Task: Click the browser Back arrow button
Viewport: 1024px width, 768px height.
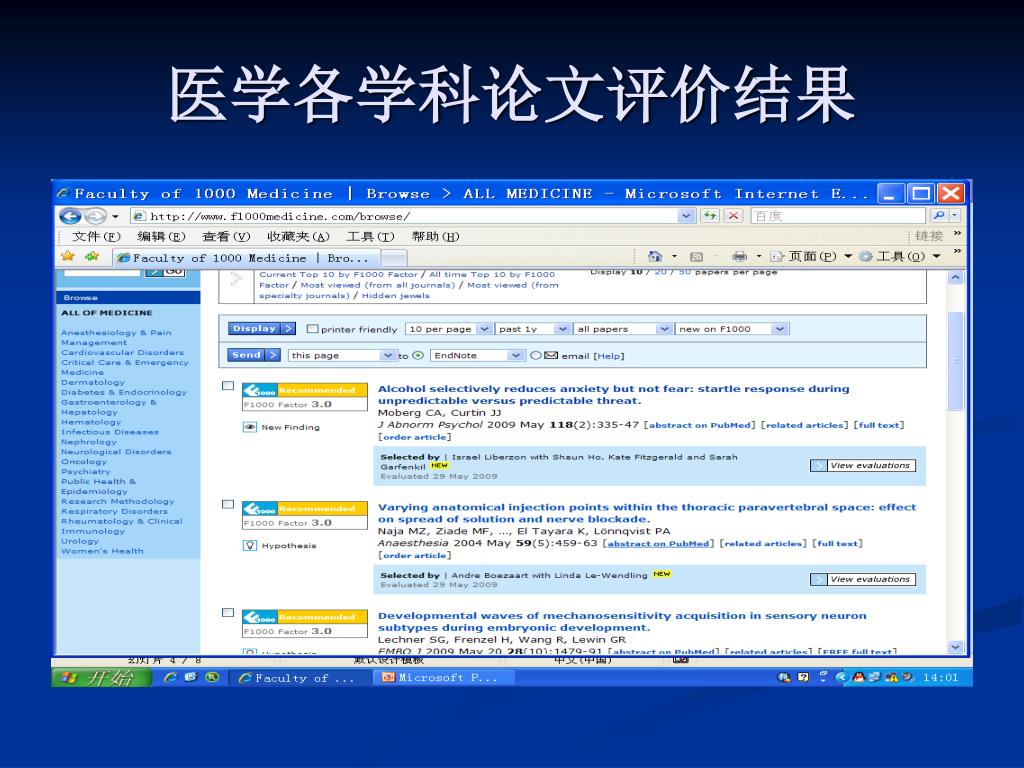Action: [x=70, y=216]
